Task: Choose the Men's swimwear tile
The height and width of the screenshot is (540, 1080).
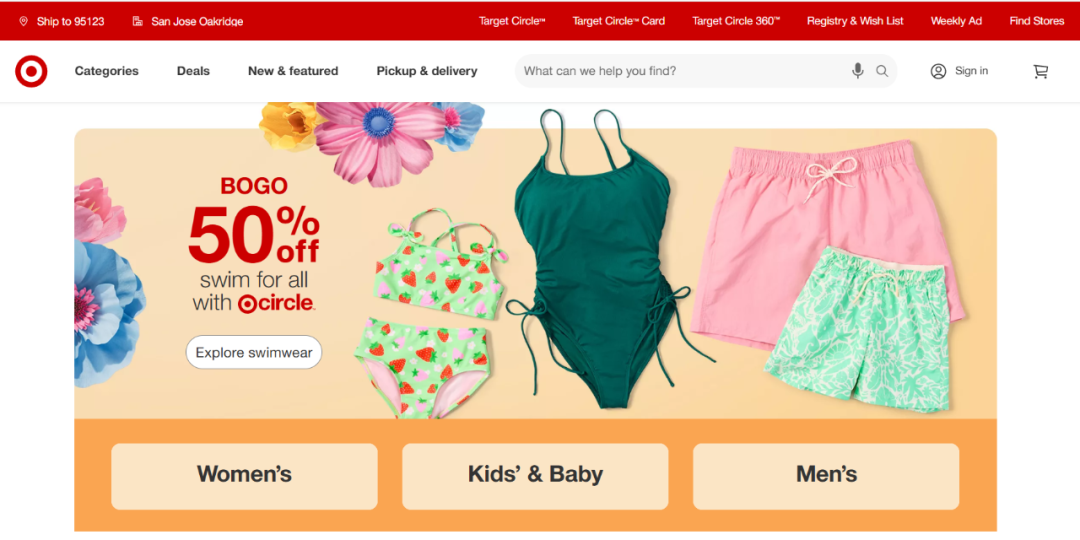Action: pos(826,476)
